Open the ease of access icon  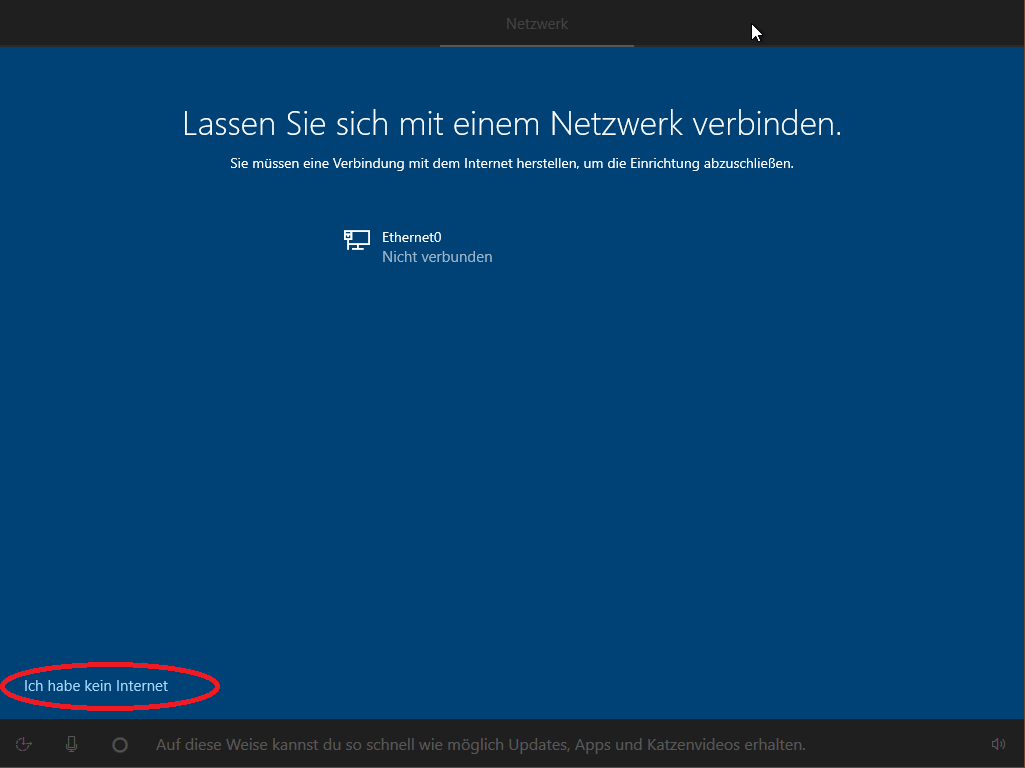24,744
